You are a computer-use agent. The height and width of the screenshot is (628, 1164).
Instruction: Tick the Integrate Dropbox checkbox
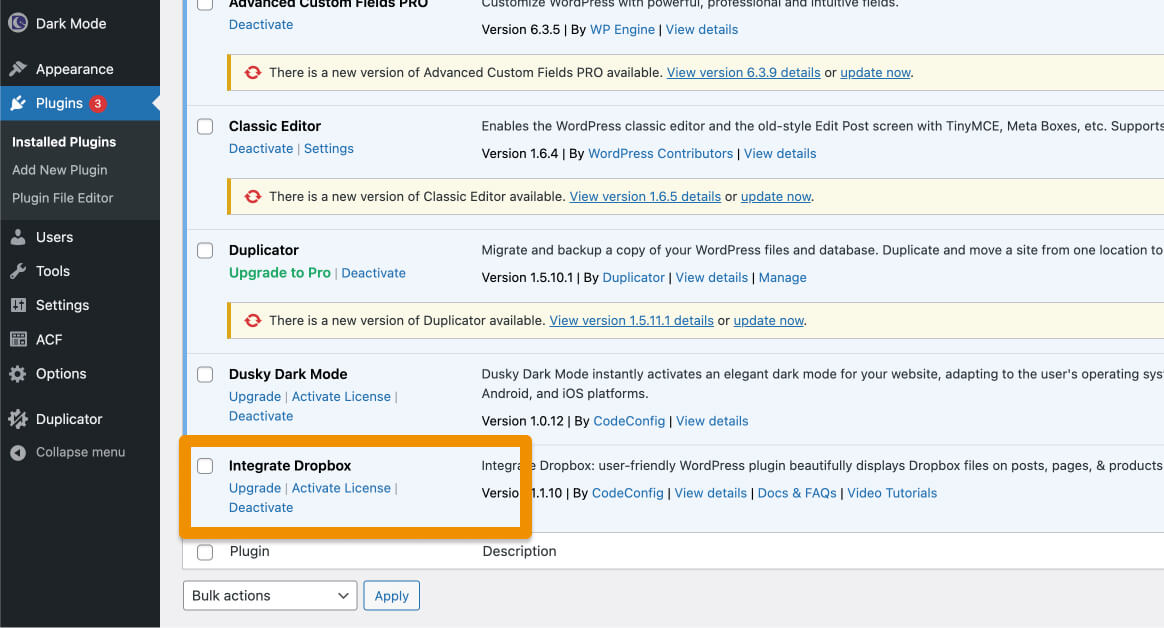click(205, 465)
